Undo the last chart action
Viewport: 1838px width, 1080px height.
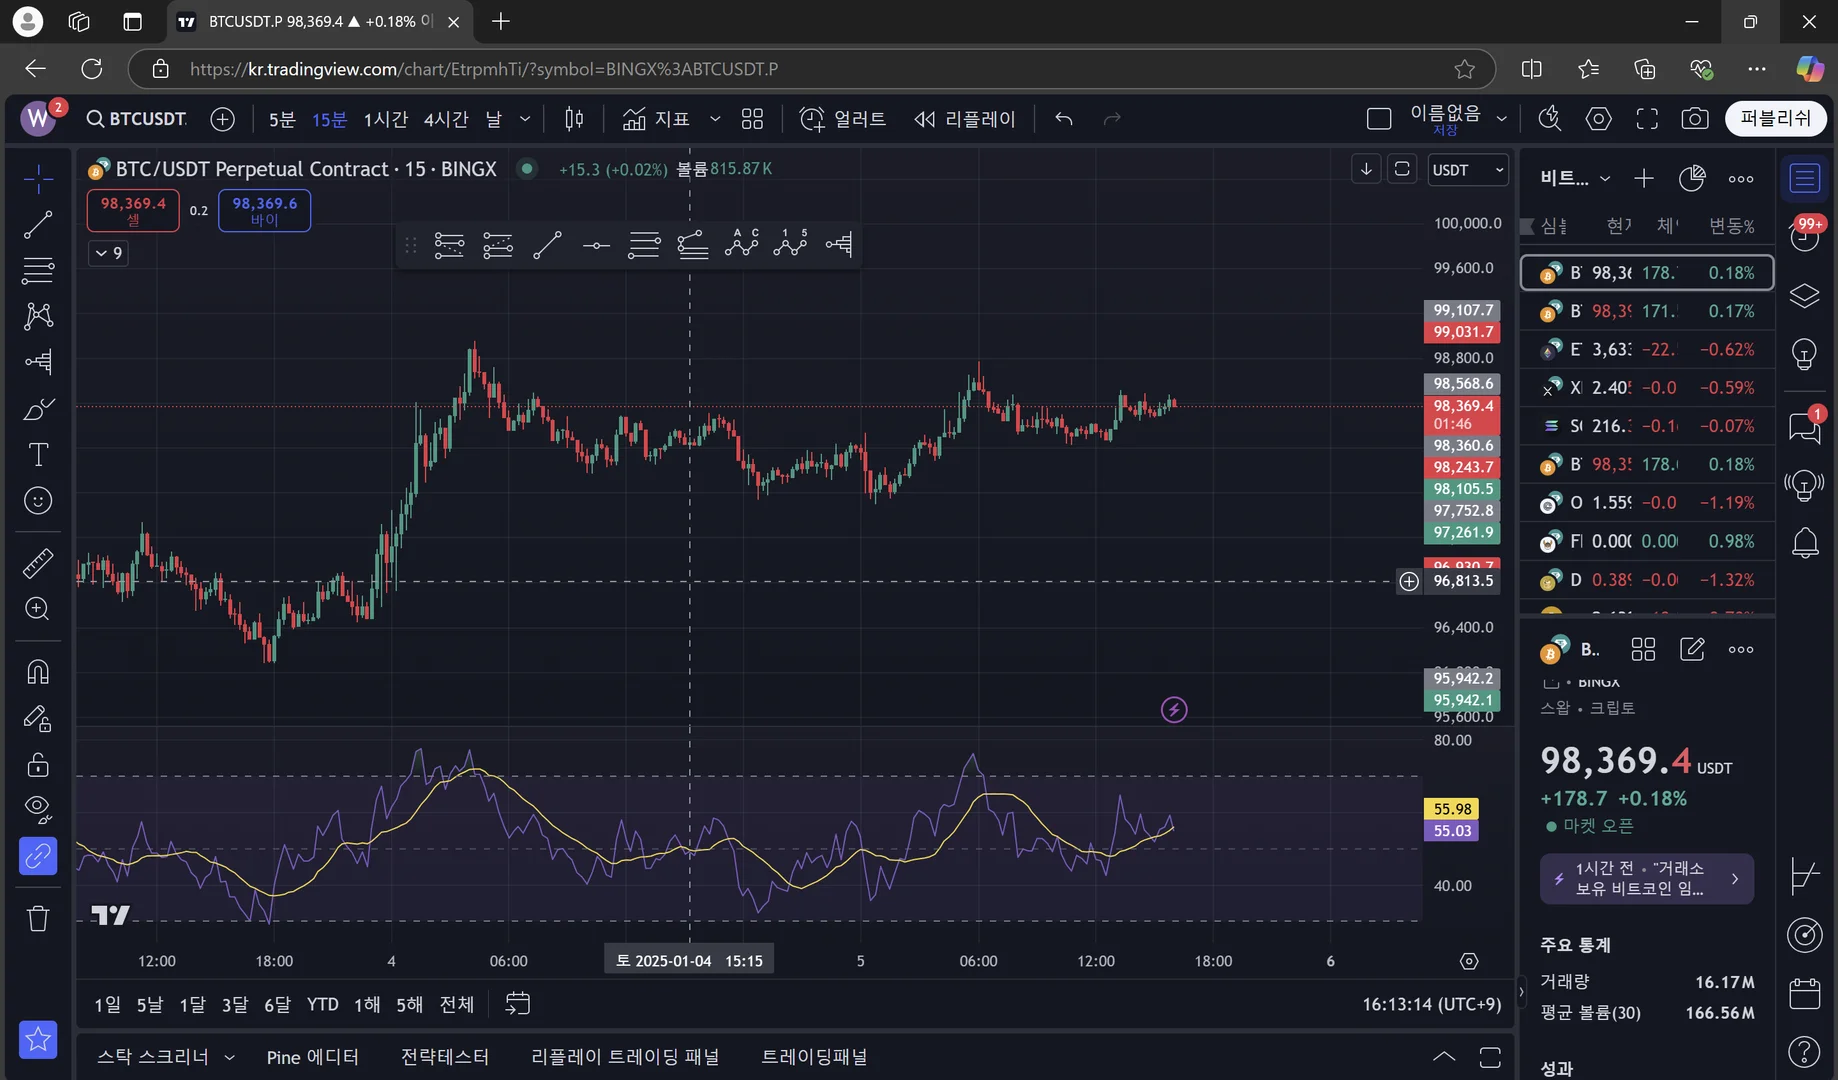(1064, 119)
